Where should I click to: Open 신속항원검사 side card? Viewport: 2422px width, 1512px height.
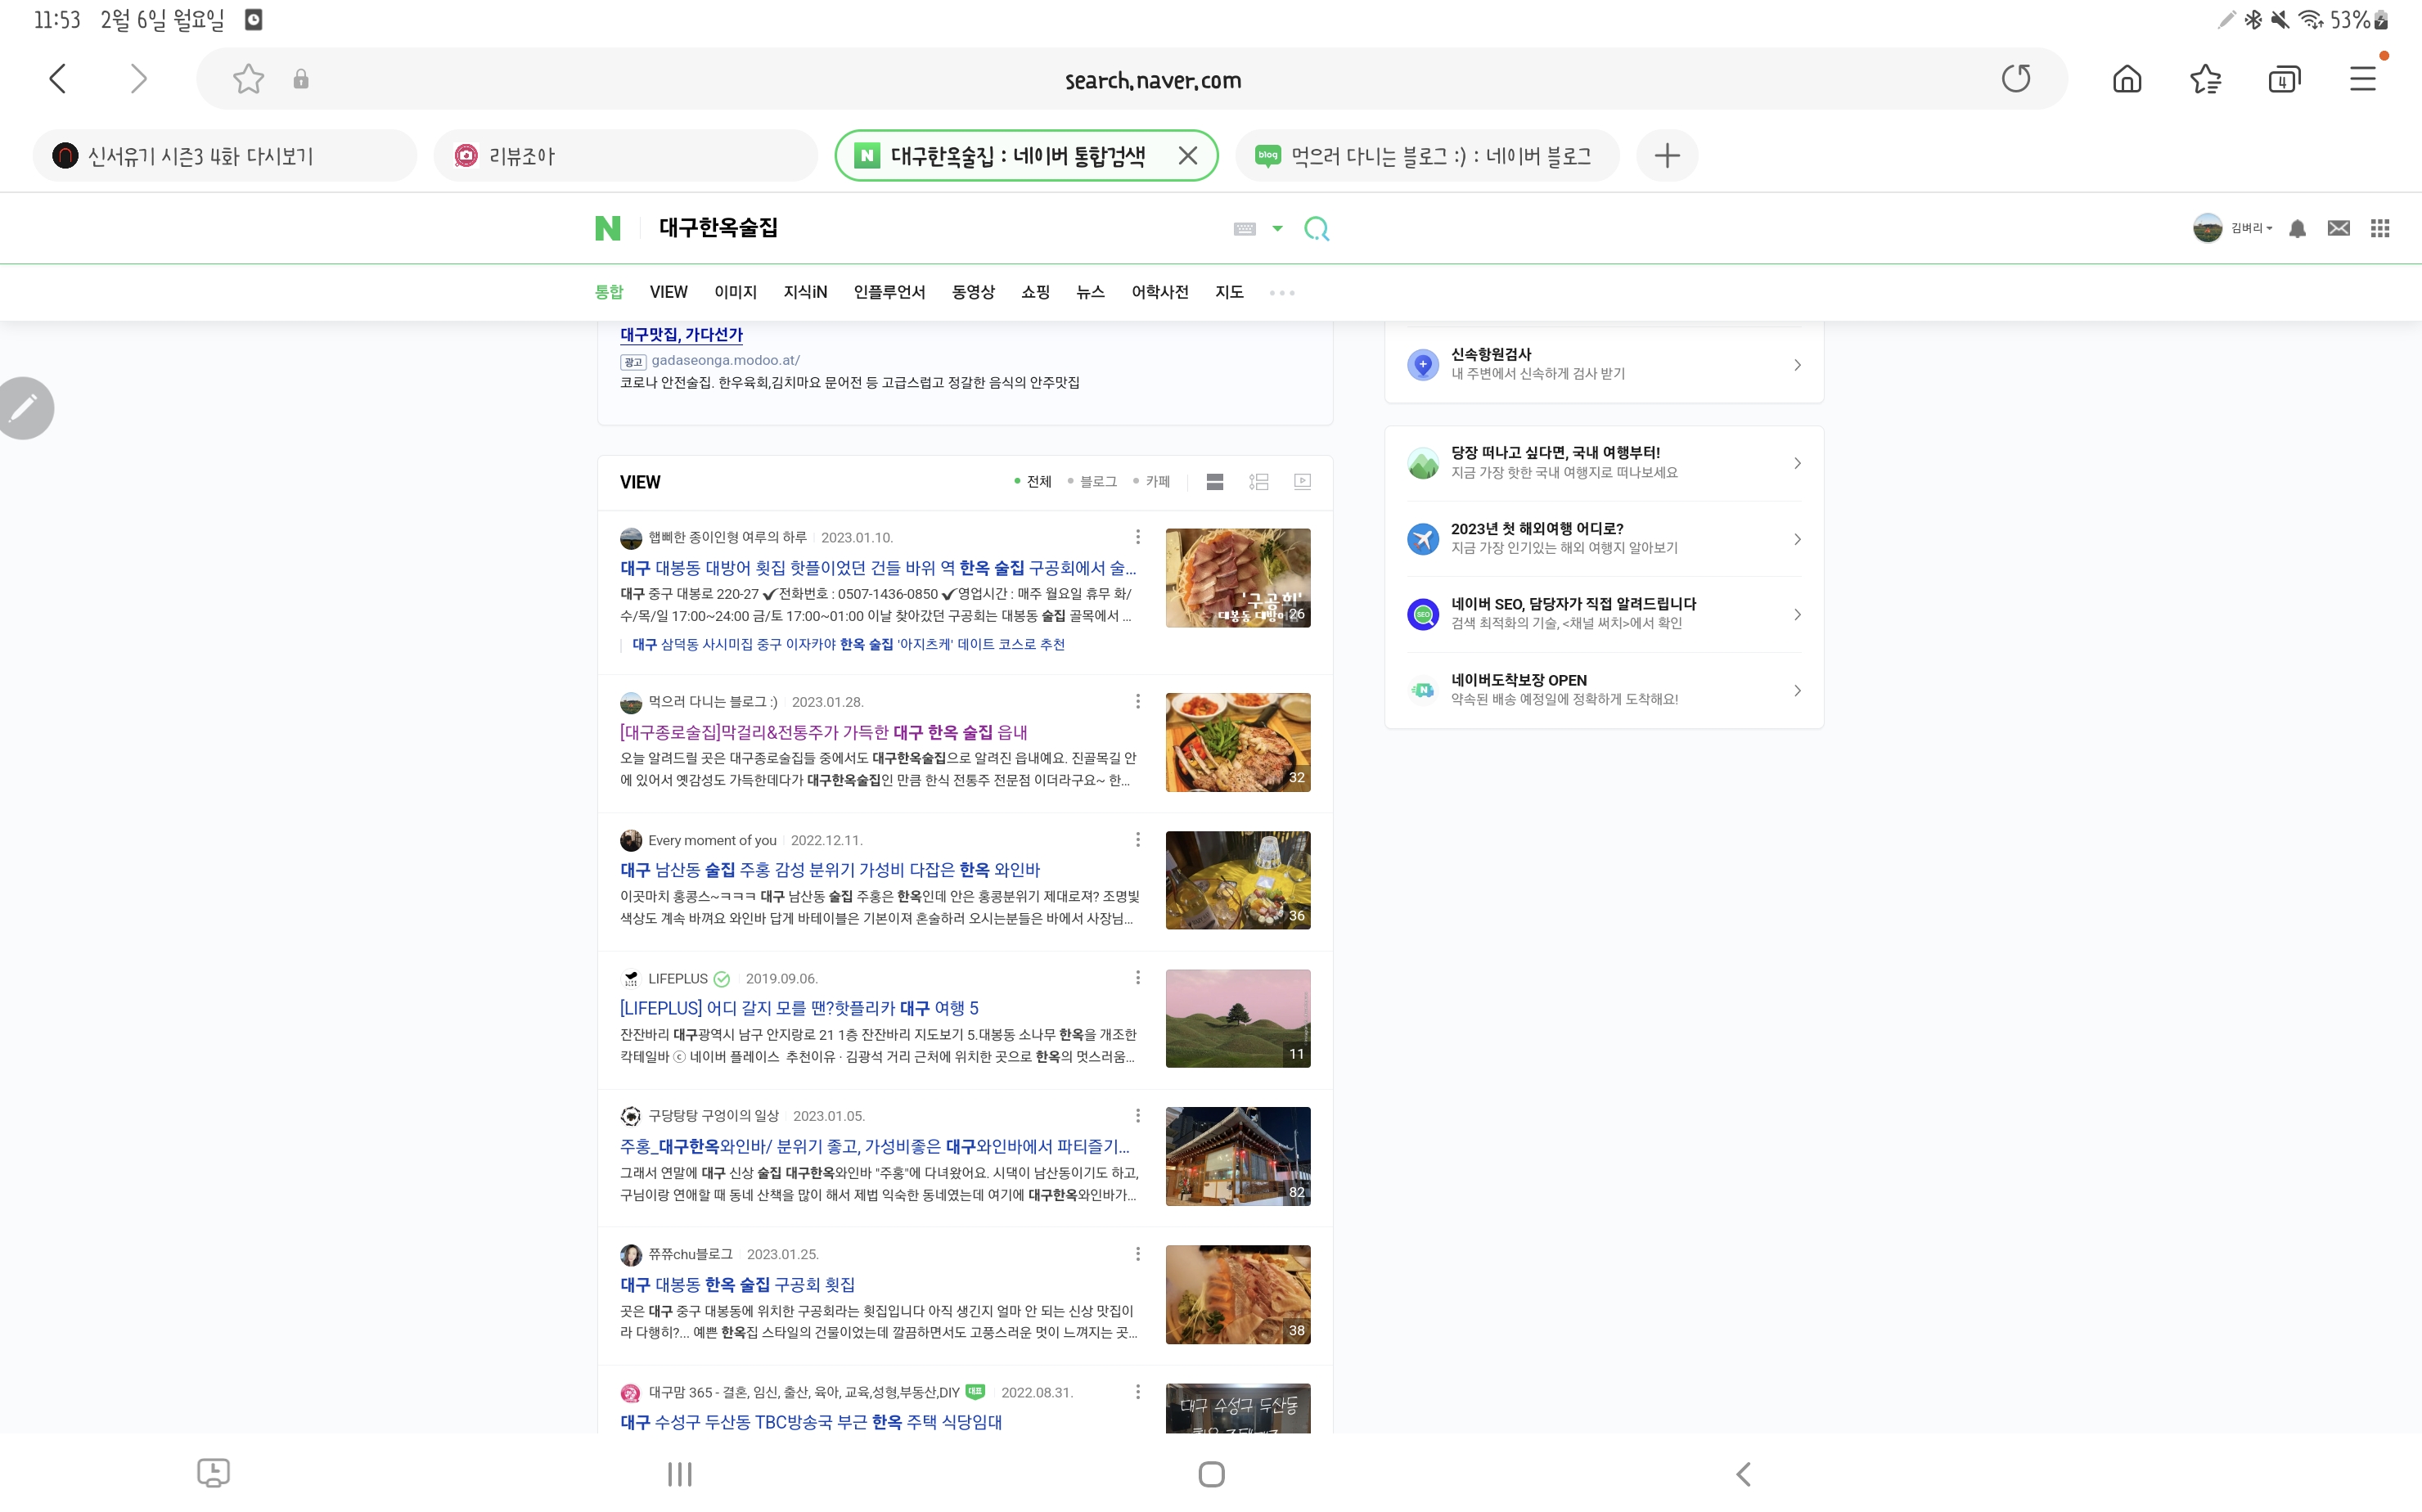[1604, 364]
